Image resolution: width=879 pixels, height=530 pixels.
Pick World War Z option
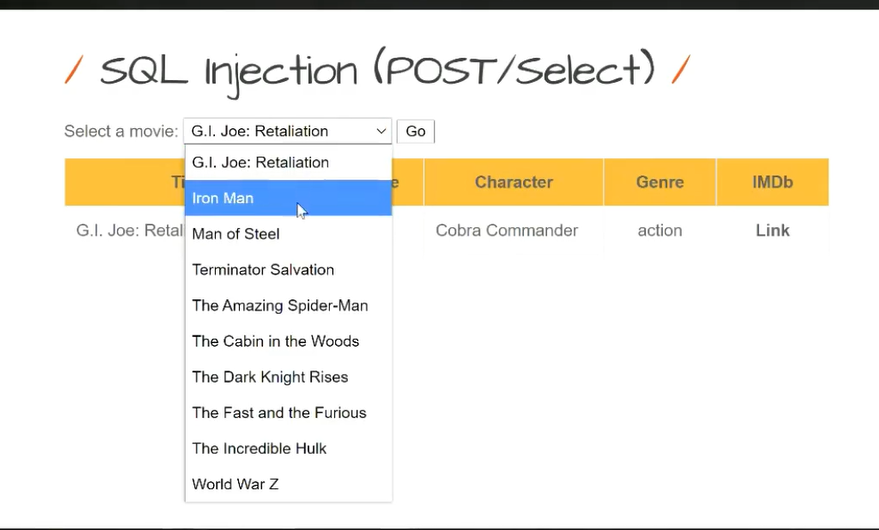coord(235,484)
